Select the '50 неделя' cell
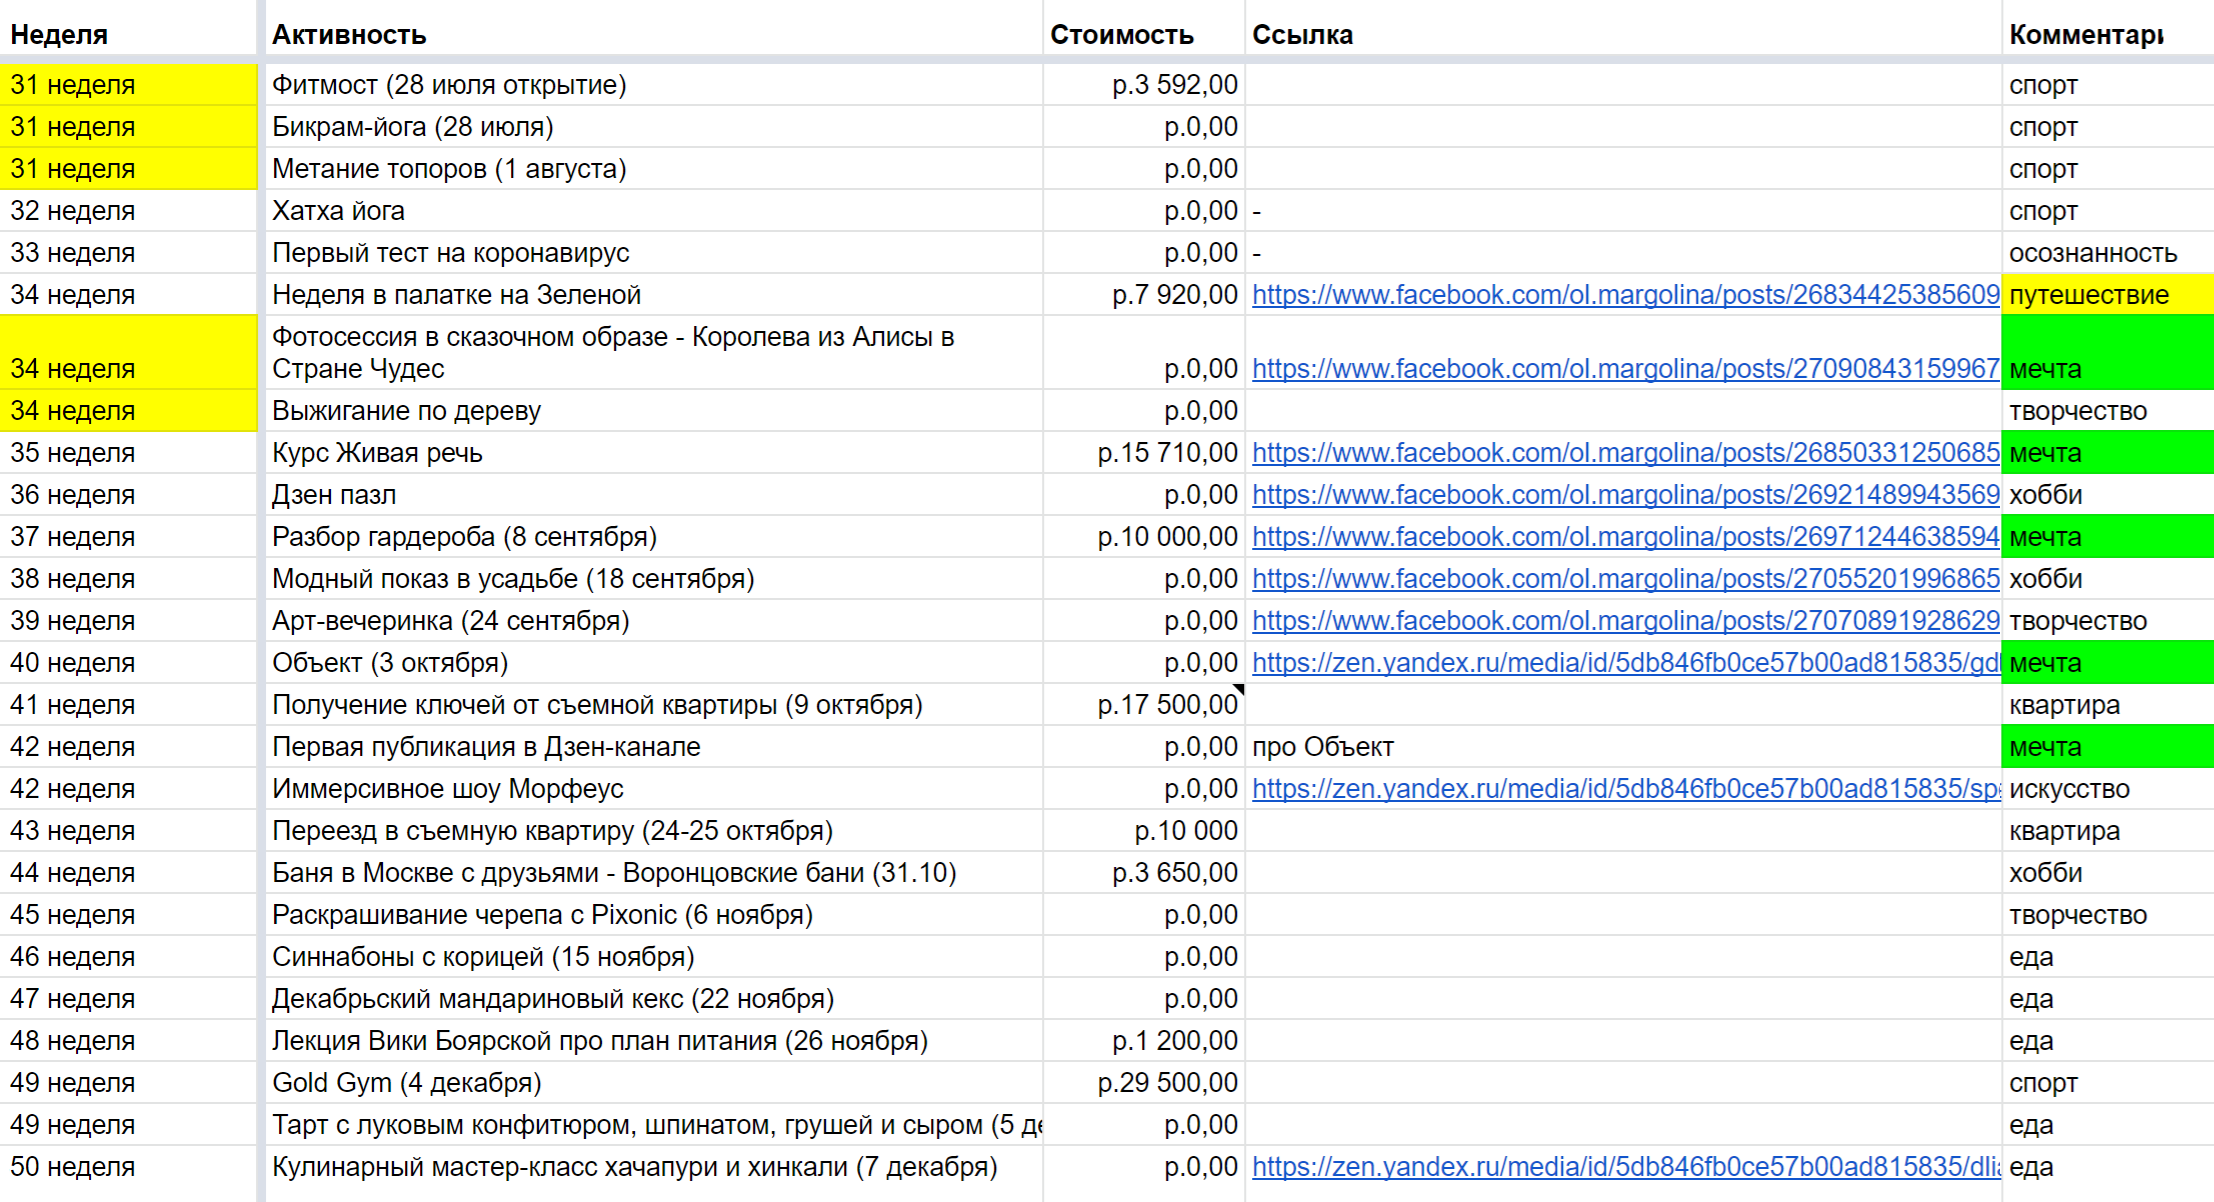The height and width of the screenshot is (1202, 2214). [x=128, y=1167]
